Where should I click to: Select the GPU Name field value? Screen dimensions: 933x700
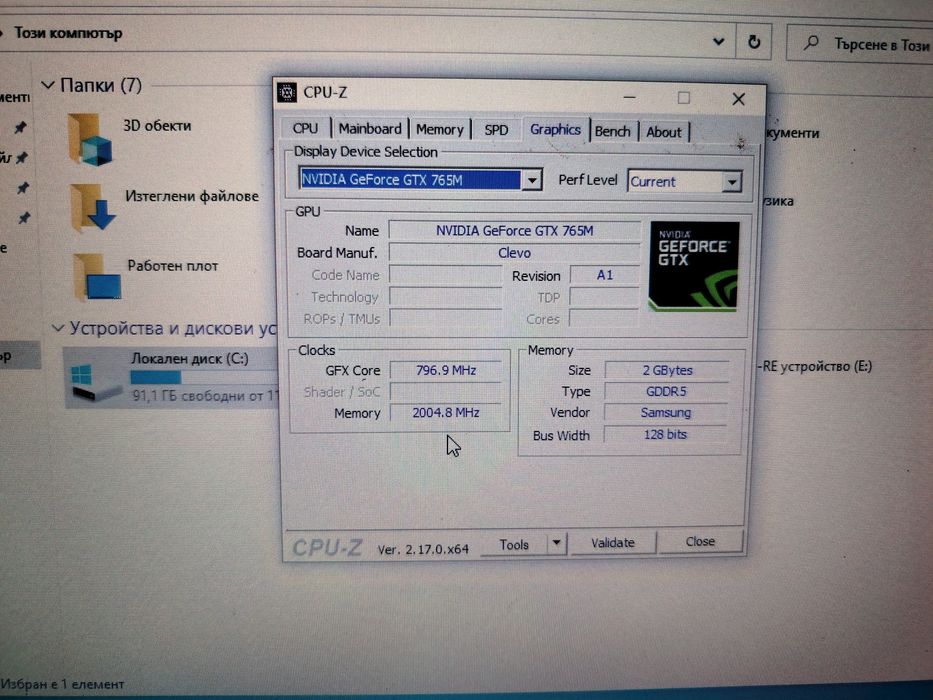click(x=515, y=230)
